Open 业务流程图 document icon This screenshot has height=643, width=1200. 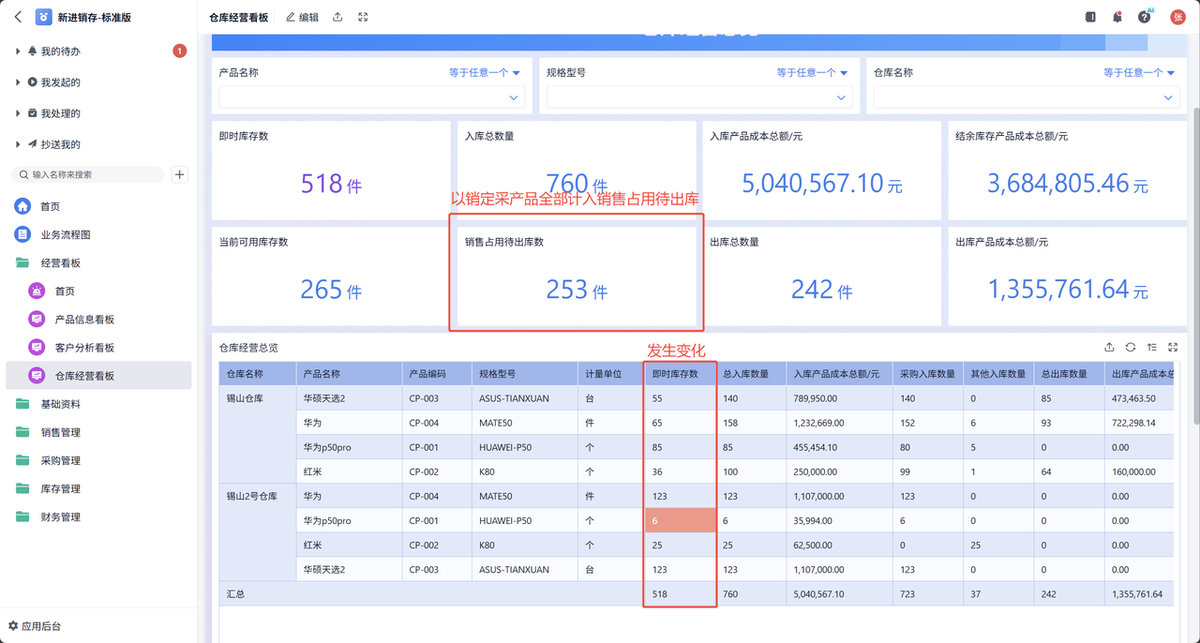[22, 234]
